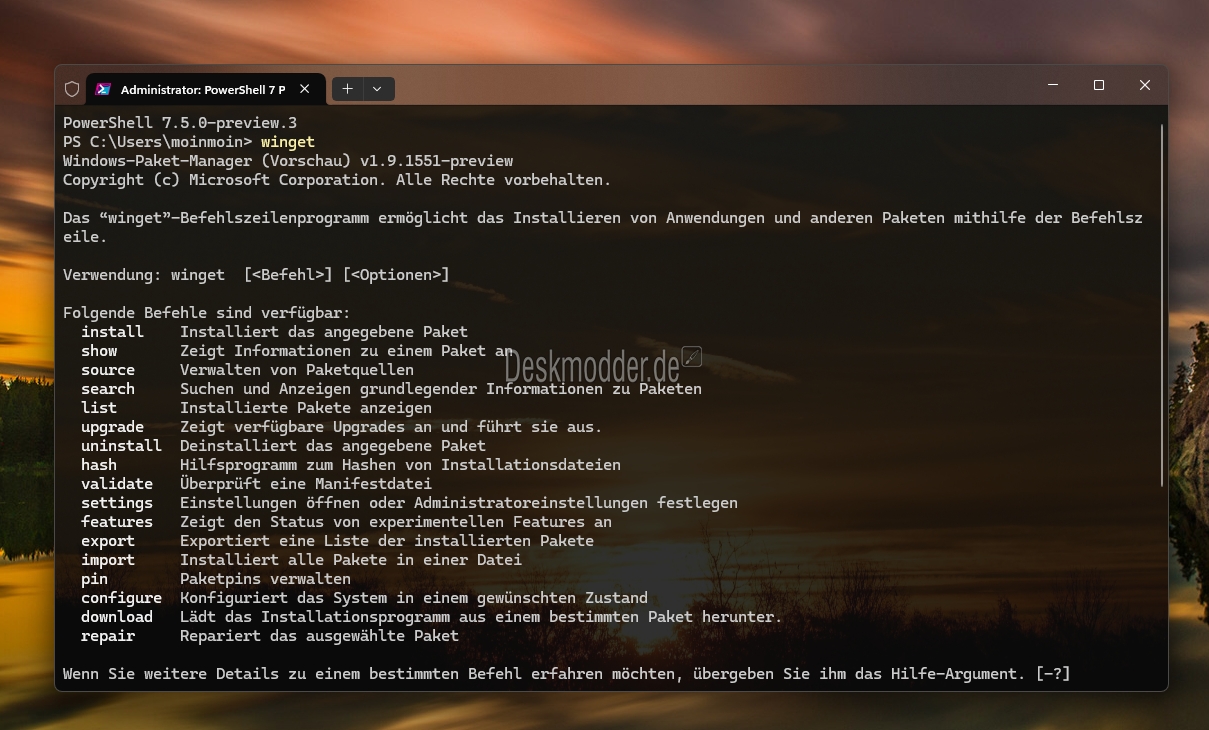The height and width of the screenshot is (730, 1209).
Task: Click the 'PowerShell 7.5.0-preview.3' line
Action: pyautogui.click(x=180, y=123)
